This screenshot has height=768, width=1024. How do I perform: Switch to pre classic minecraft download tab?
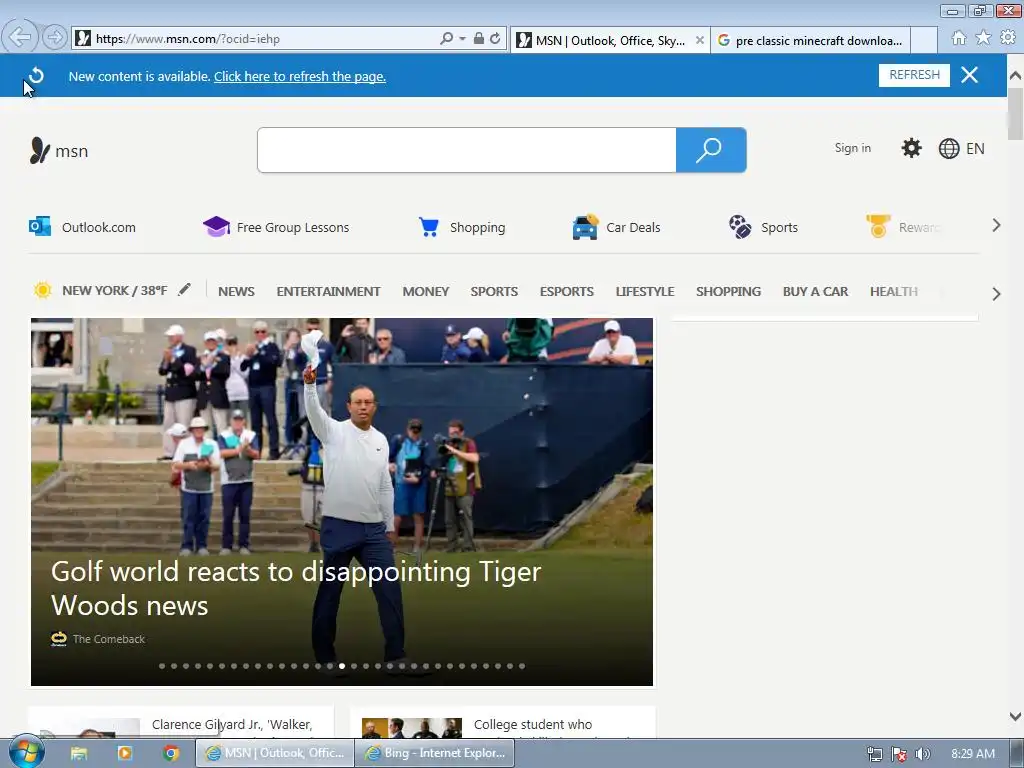click(811, 40)
